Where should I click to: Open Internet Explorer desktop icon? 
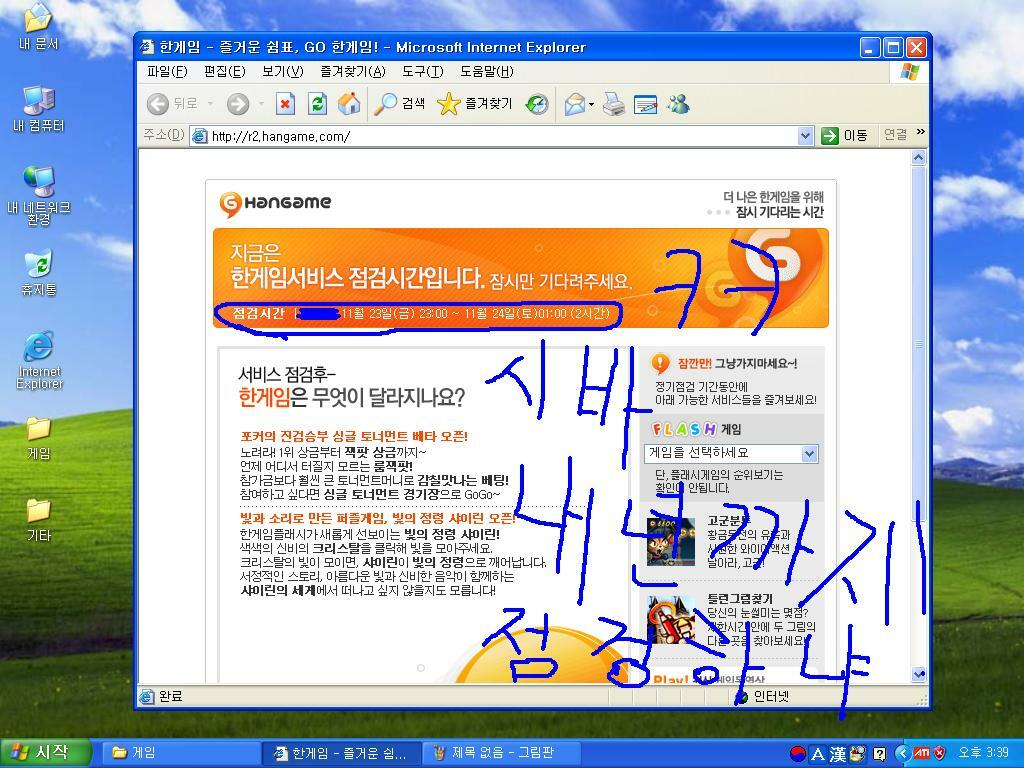(x=39, y=360)
